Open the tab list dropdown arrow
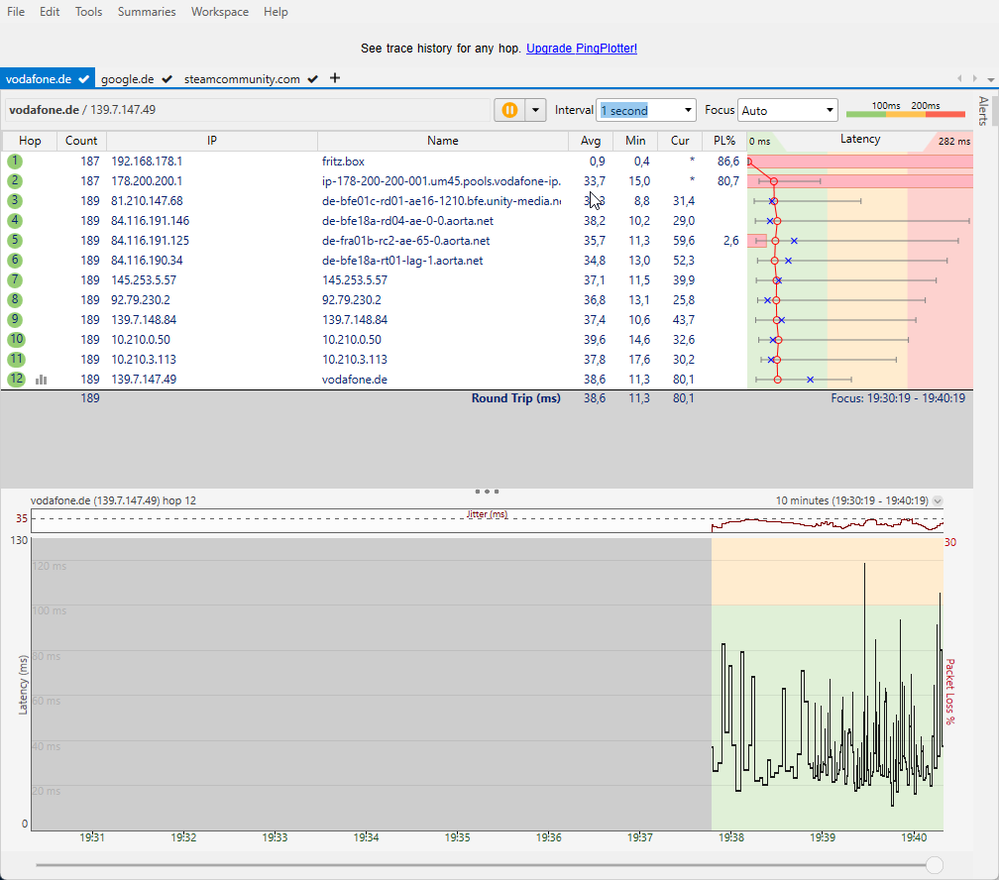Viewport: 999px width, 880px height. [991, 79]
